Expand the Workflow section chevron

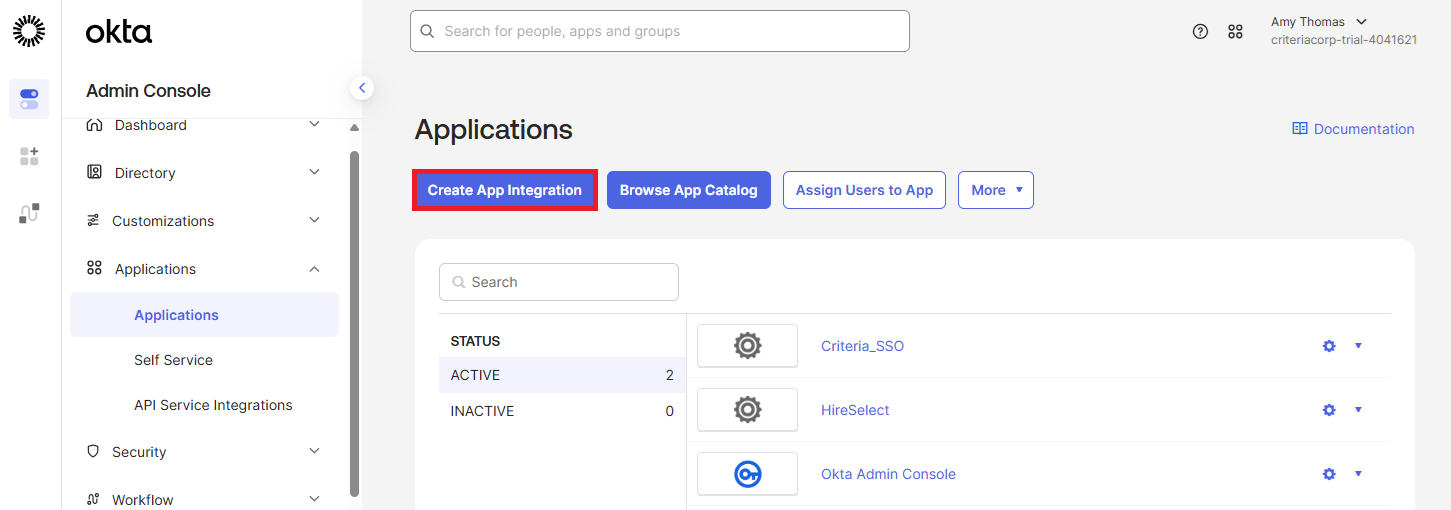click(314, 499)
